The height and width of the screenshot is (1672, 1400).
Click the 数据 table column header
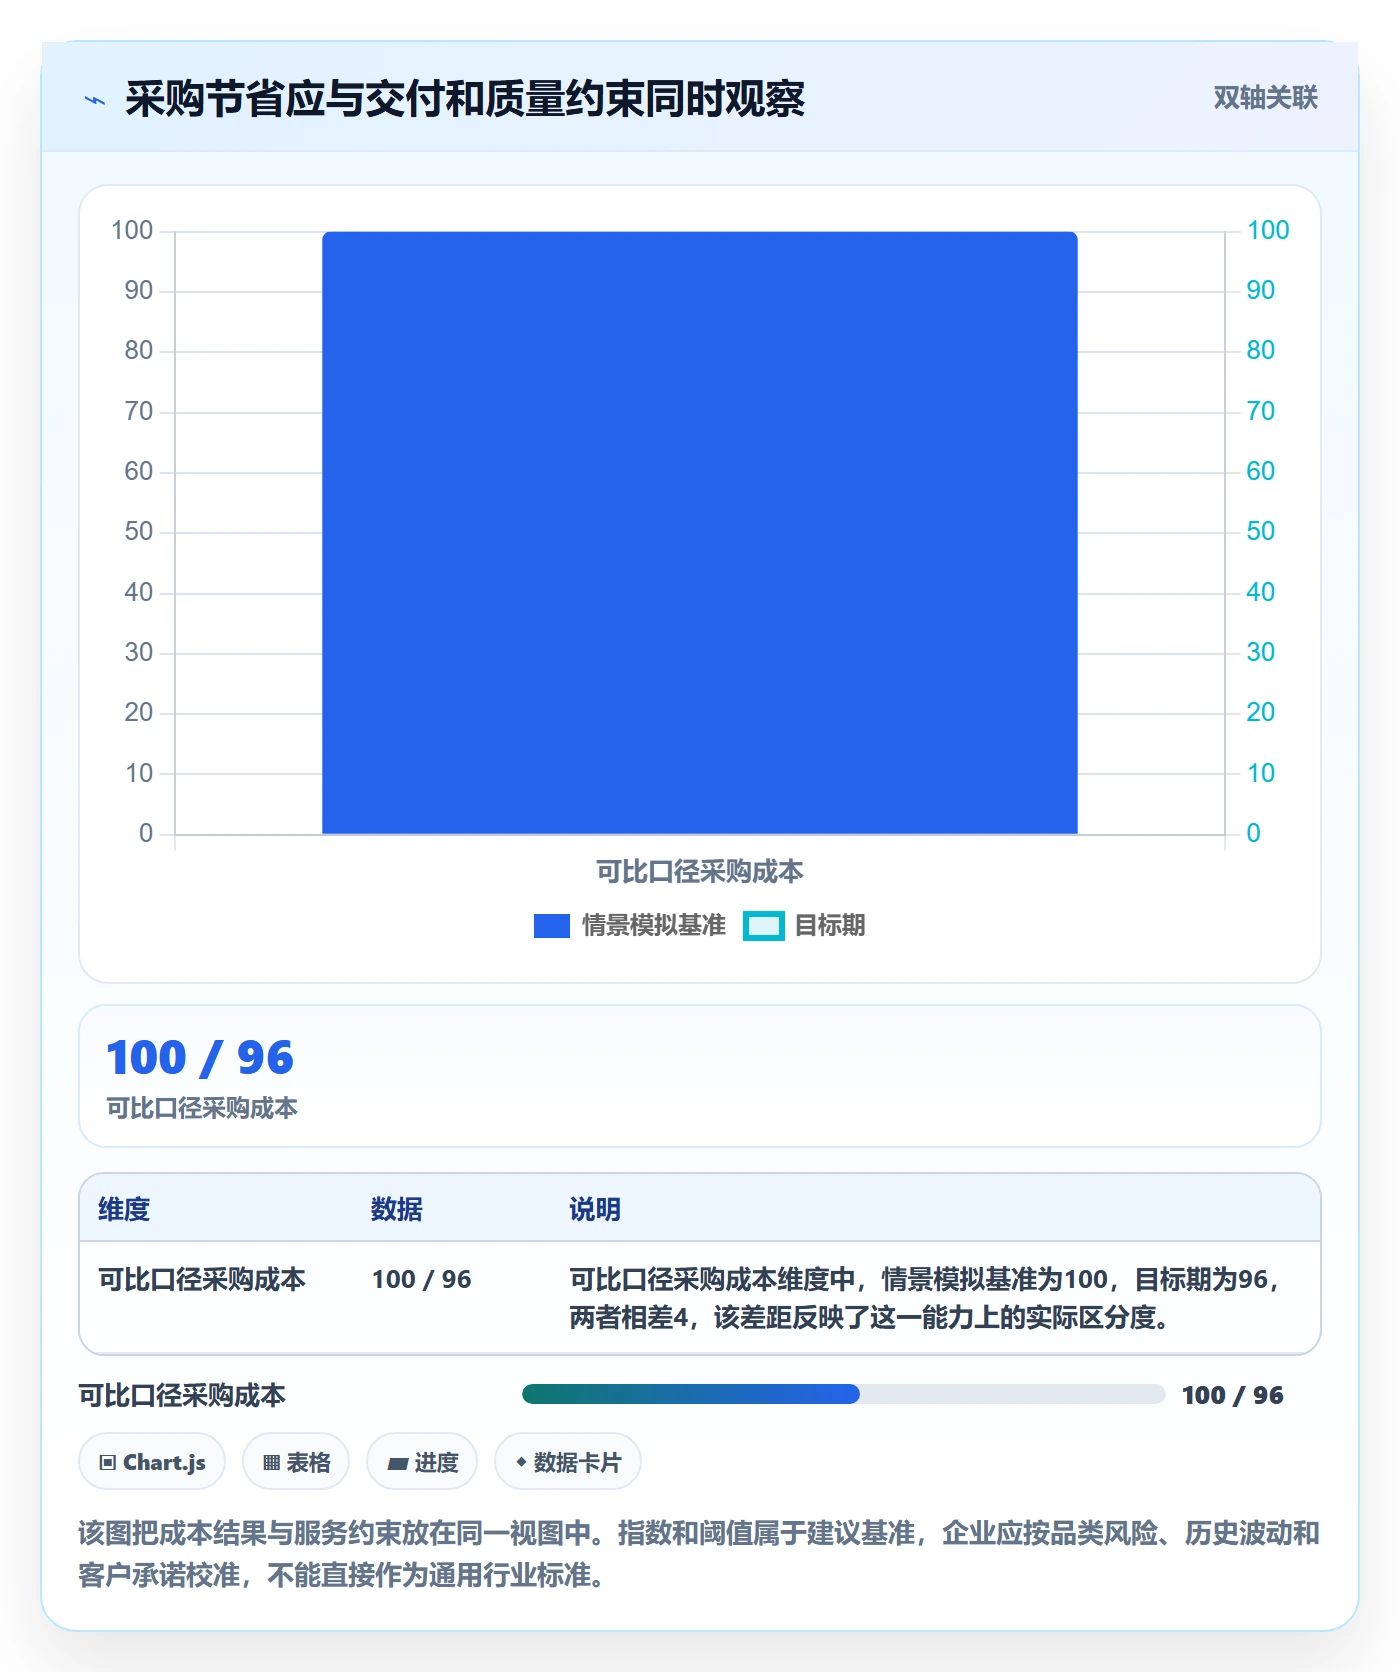tap(397, 1209)
